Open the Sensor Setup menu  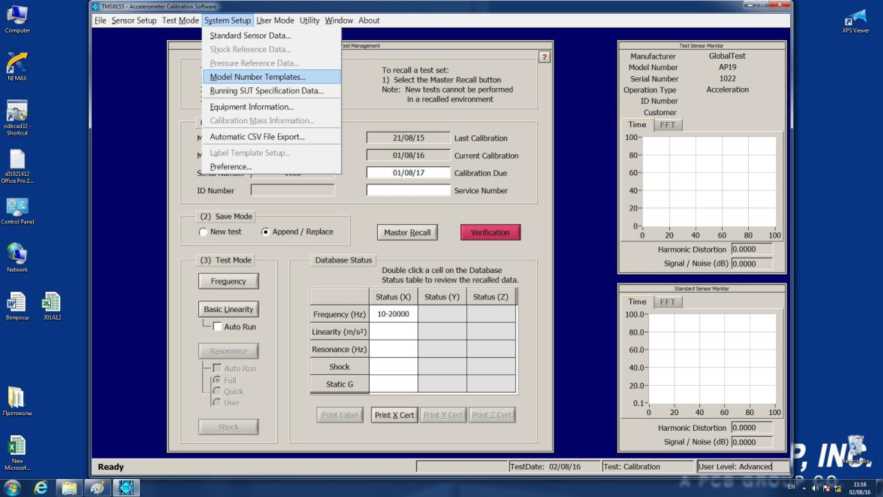[133, 20]
